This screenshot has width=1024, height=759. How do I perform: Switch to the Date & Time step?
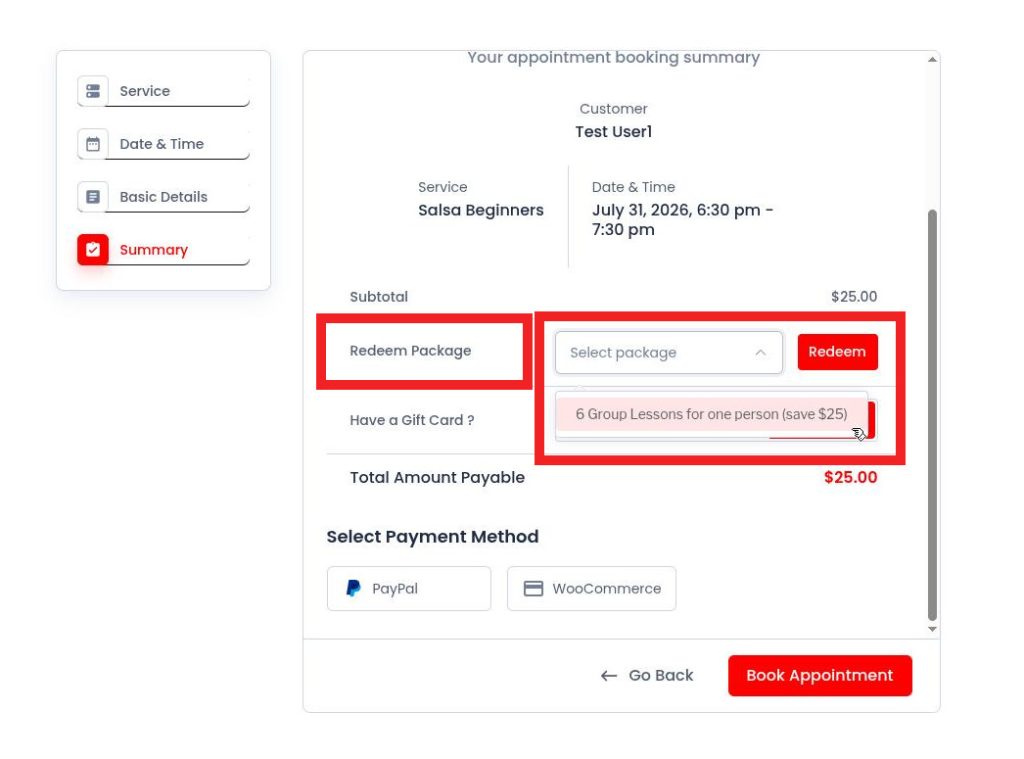tap(163, 144)
